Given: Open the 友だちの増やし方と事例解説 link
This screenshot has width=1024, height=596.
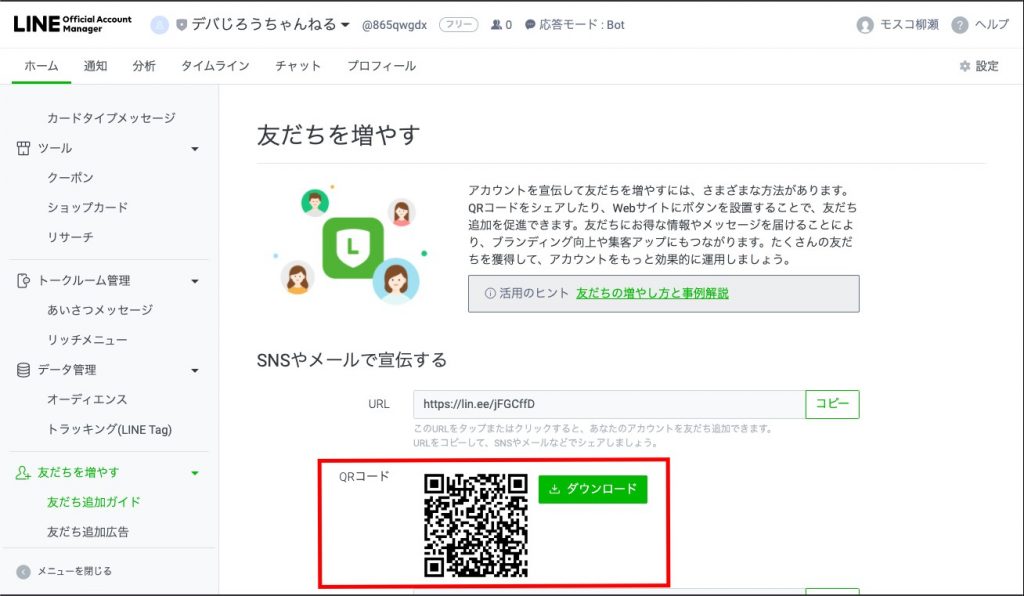Looking at the screenshot, I should point(652,293).
